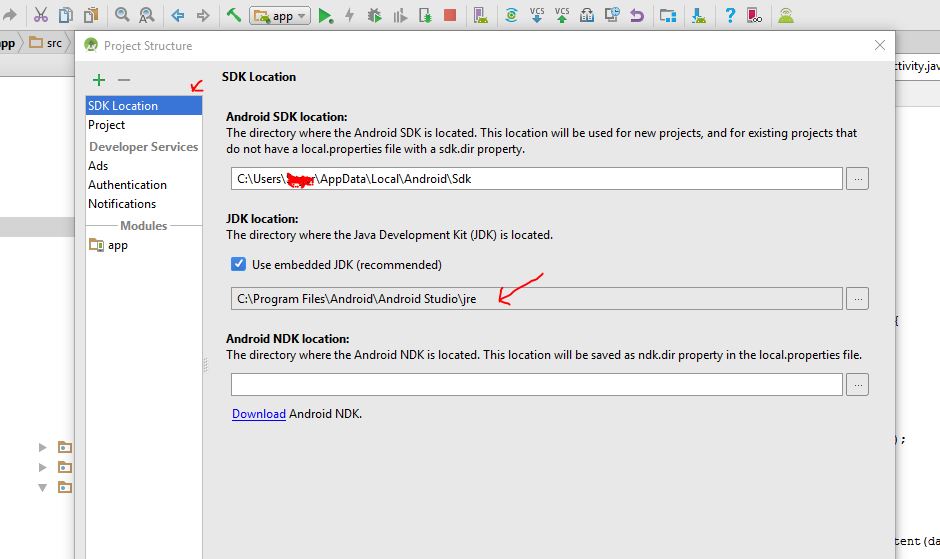940x559 pixels.
Task: Open Android Device Monitor icon
Action: tap(786, 16)
